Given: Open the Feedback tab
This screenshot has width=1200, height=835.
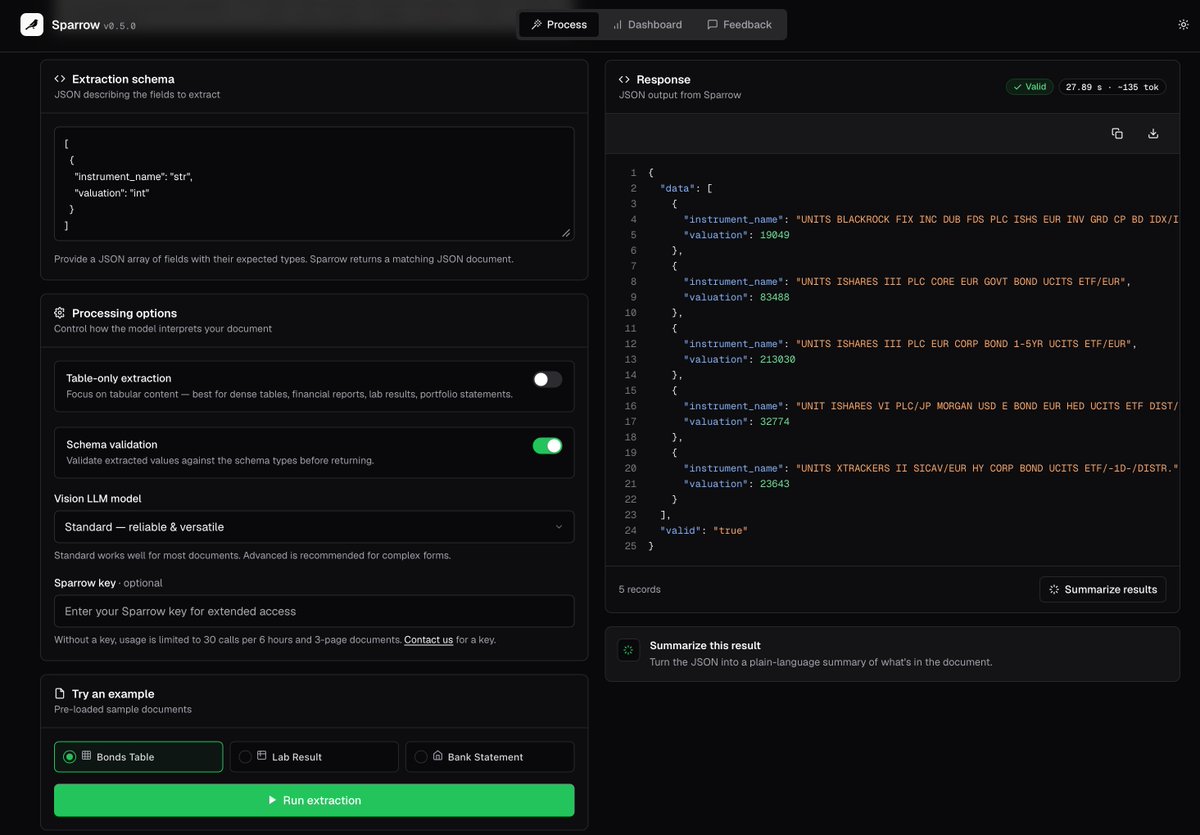Looking at the screenshot, I should coord(739,25).
